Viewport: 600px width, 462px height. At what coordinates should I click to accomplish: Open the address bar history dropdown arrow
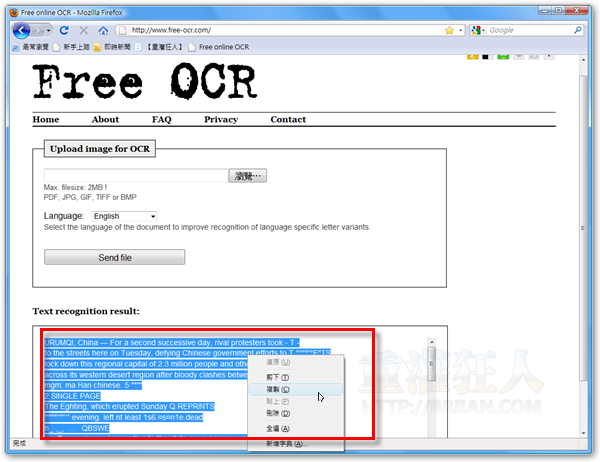click(x=460, y=30)
